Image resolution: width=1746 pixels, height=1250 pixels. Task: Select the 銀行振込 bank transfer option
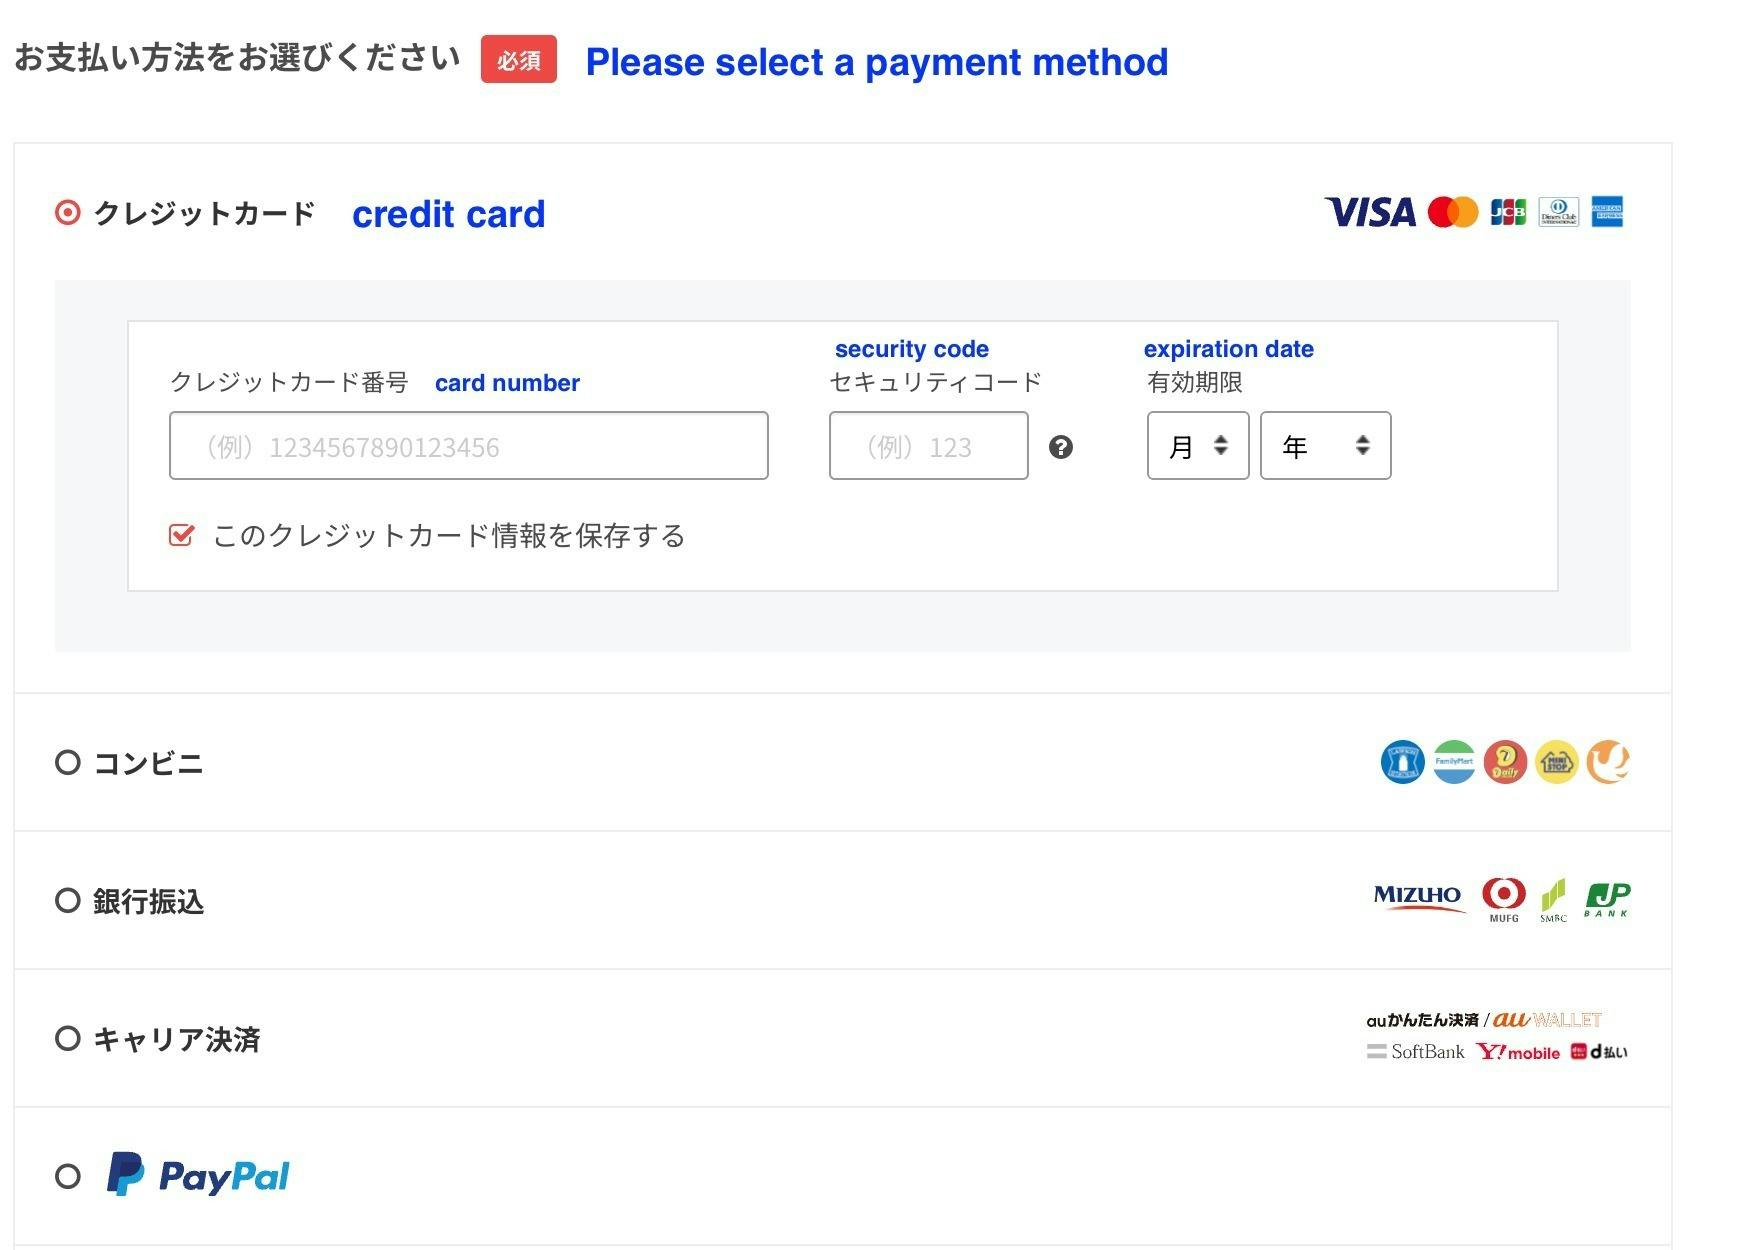coord(68,901)
